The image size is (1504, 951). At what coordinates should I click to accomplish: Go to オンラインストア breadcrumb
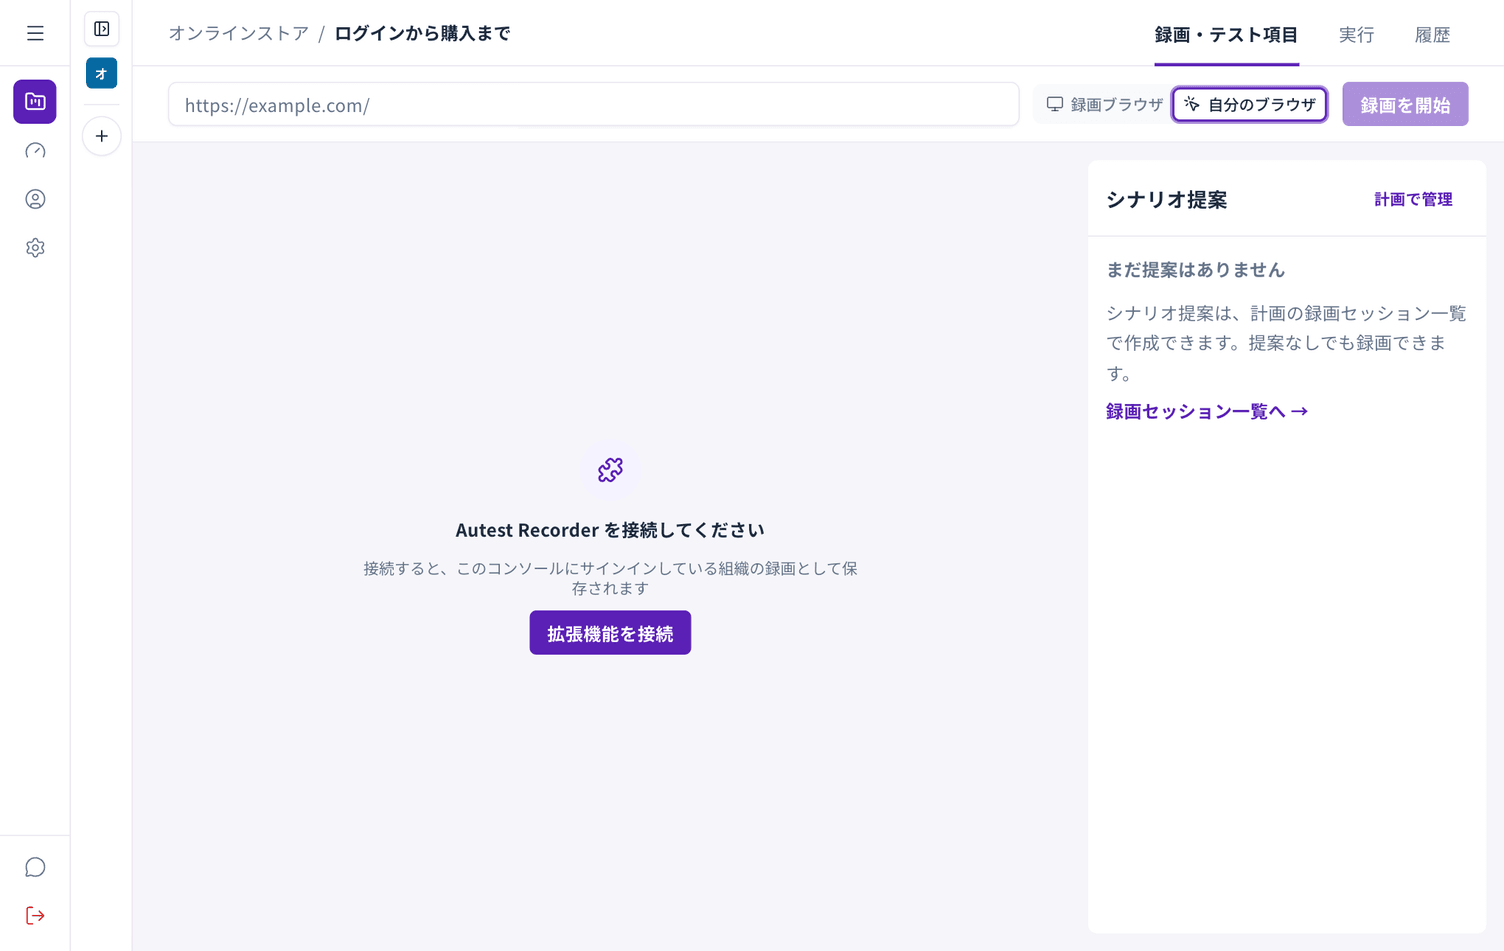coord(239,33)
